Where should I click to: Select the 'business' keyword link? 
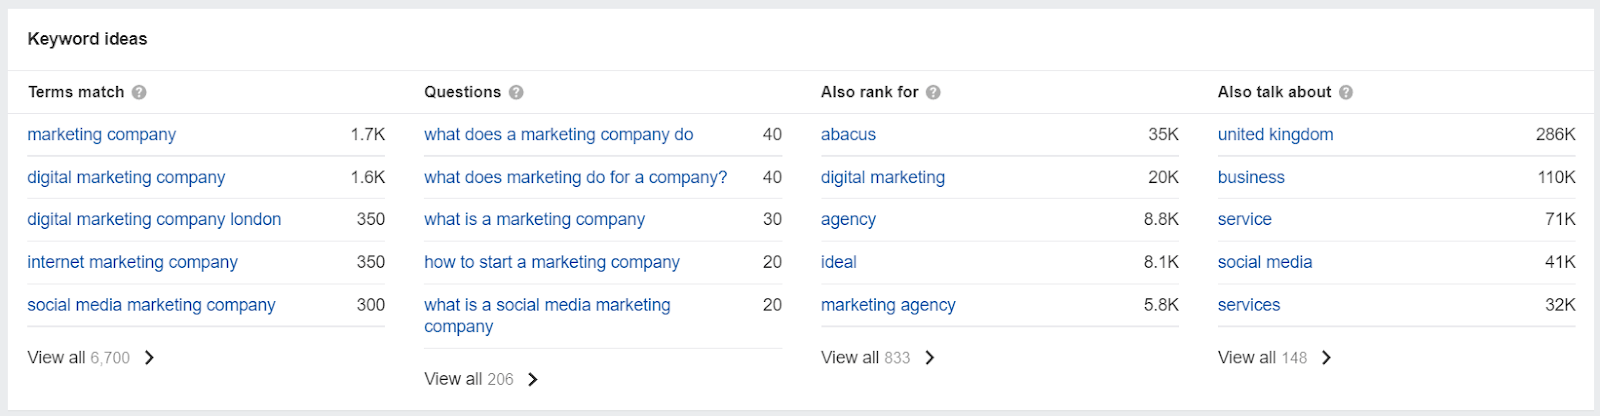(x=1251, y=177)
